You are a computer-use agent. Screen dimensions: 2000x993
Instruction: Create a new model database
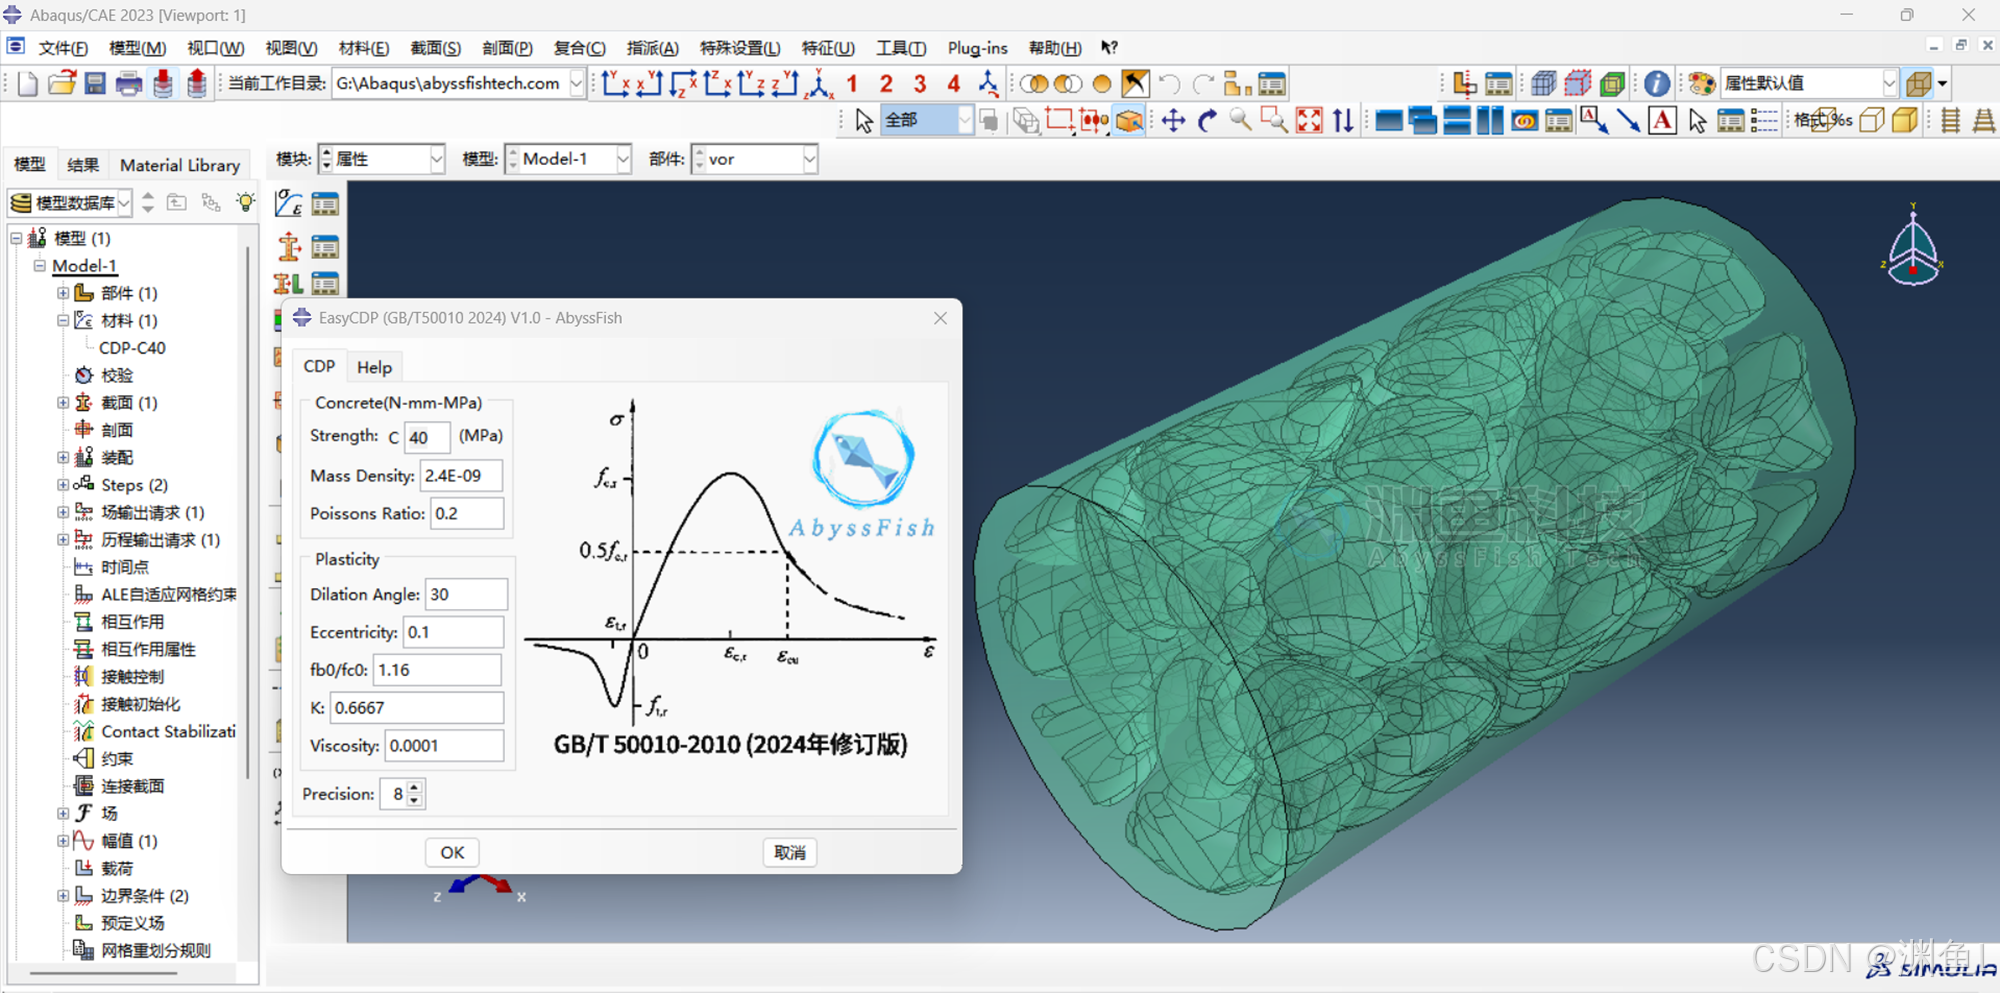click(28, 84)
